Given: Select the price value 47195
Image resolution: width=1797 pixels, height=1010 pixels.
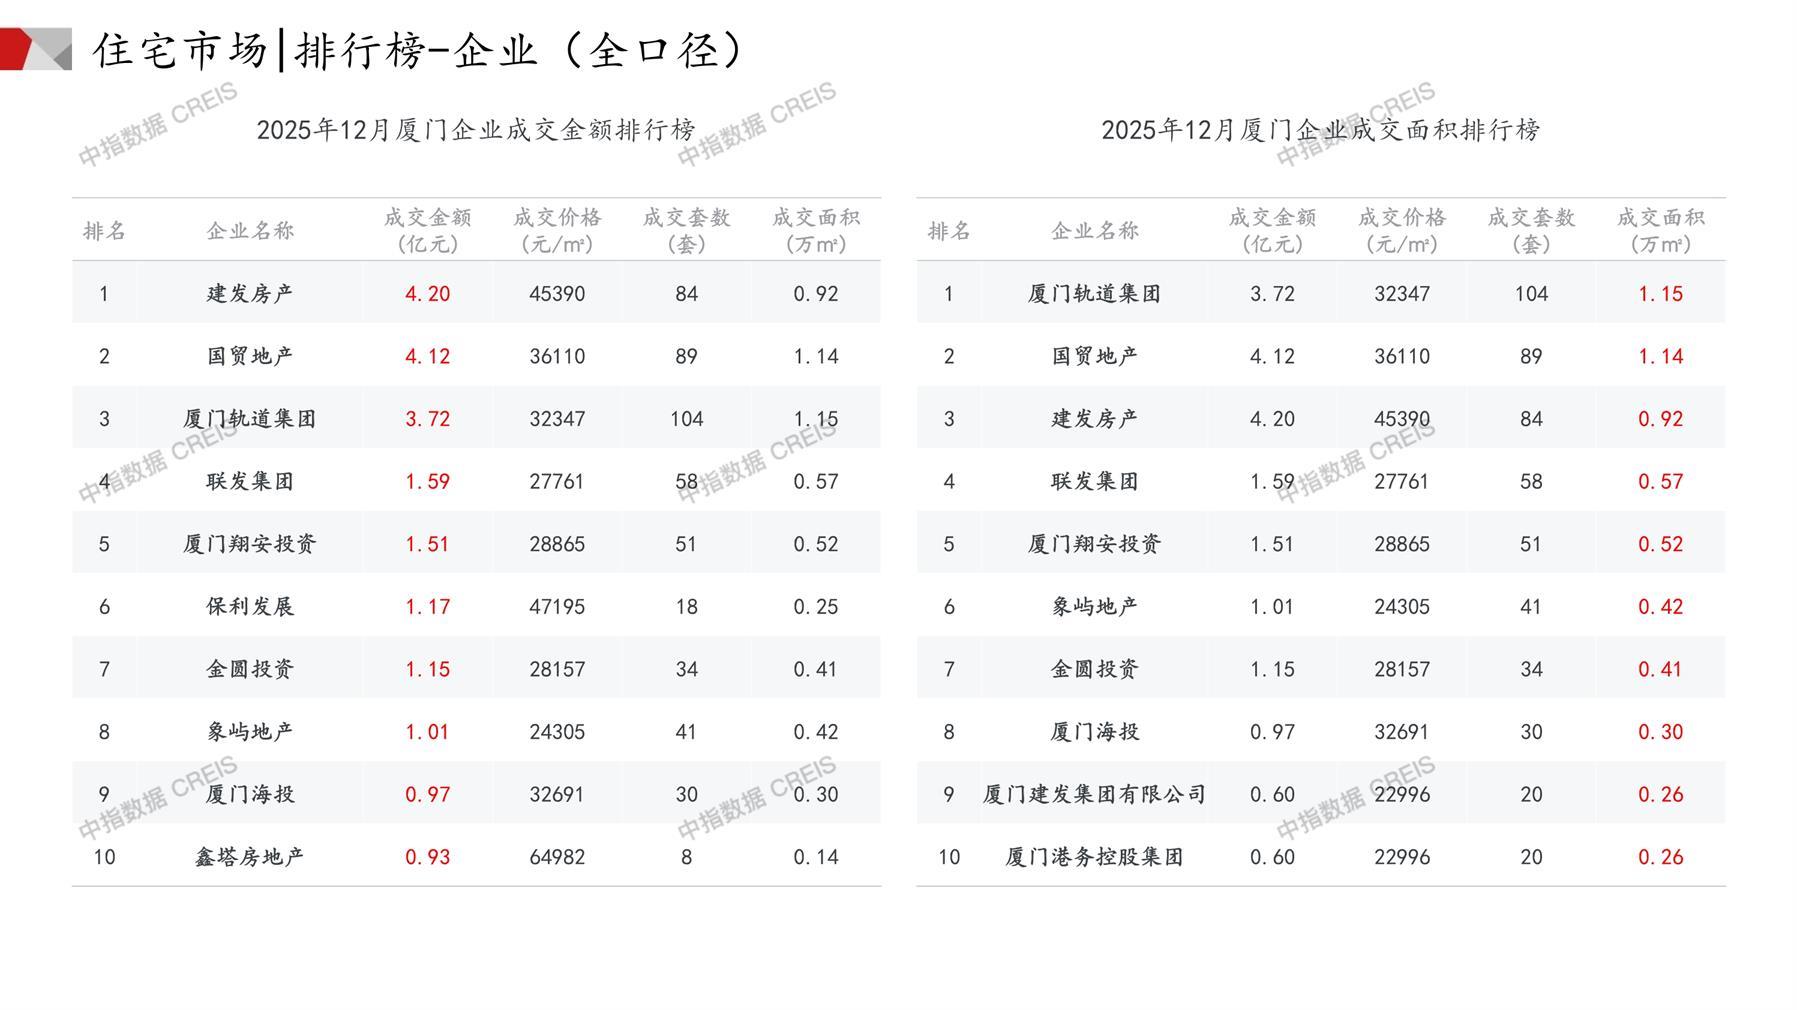Looking at the screenshot, I should [557, 607].
